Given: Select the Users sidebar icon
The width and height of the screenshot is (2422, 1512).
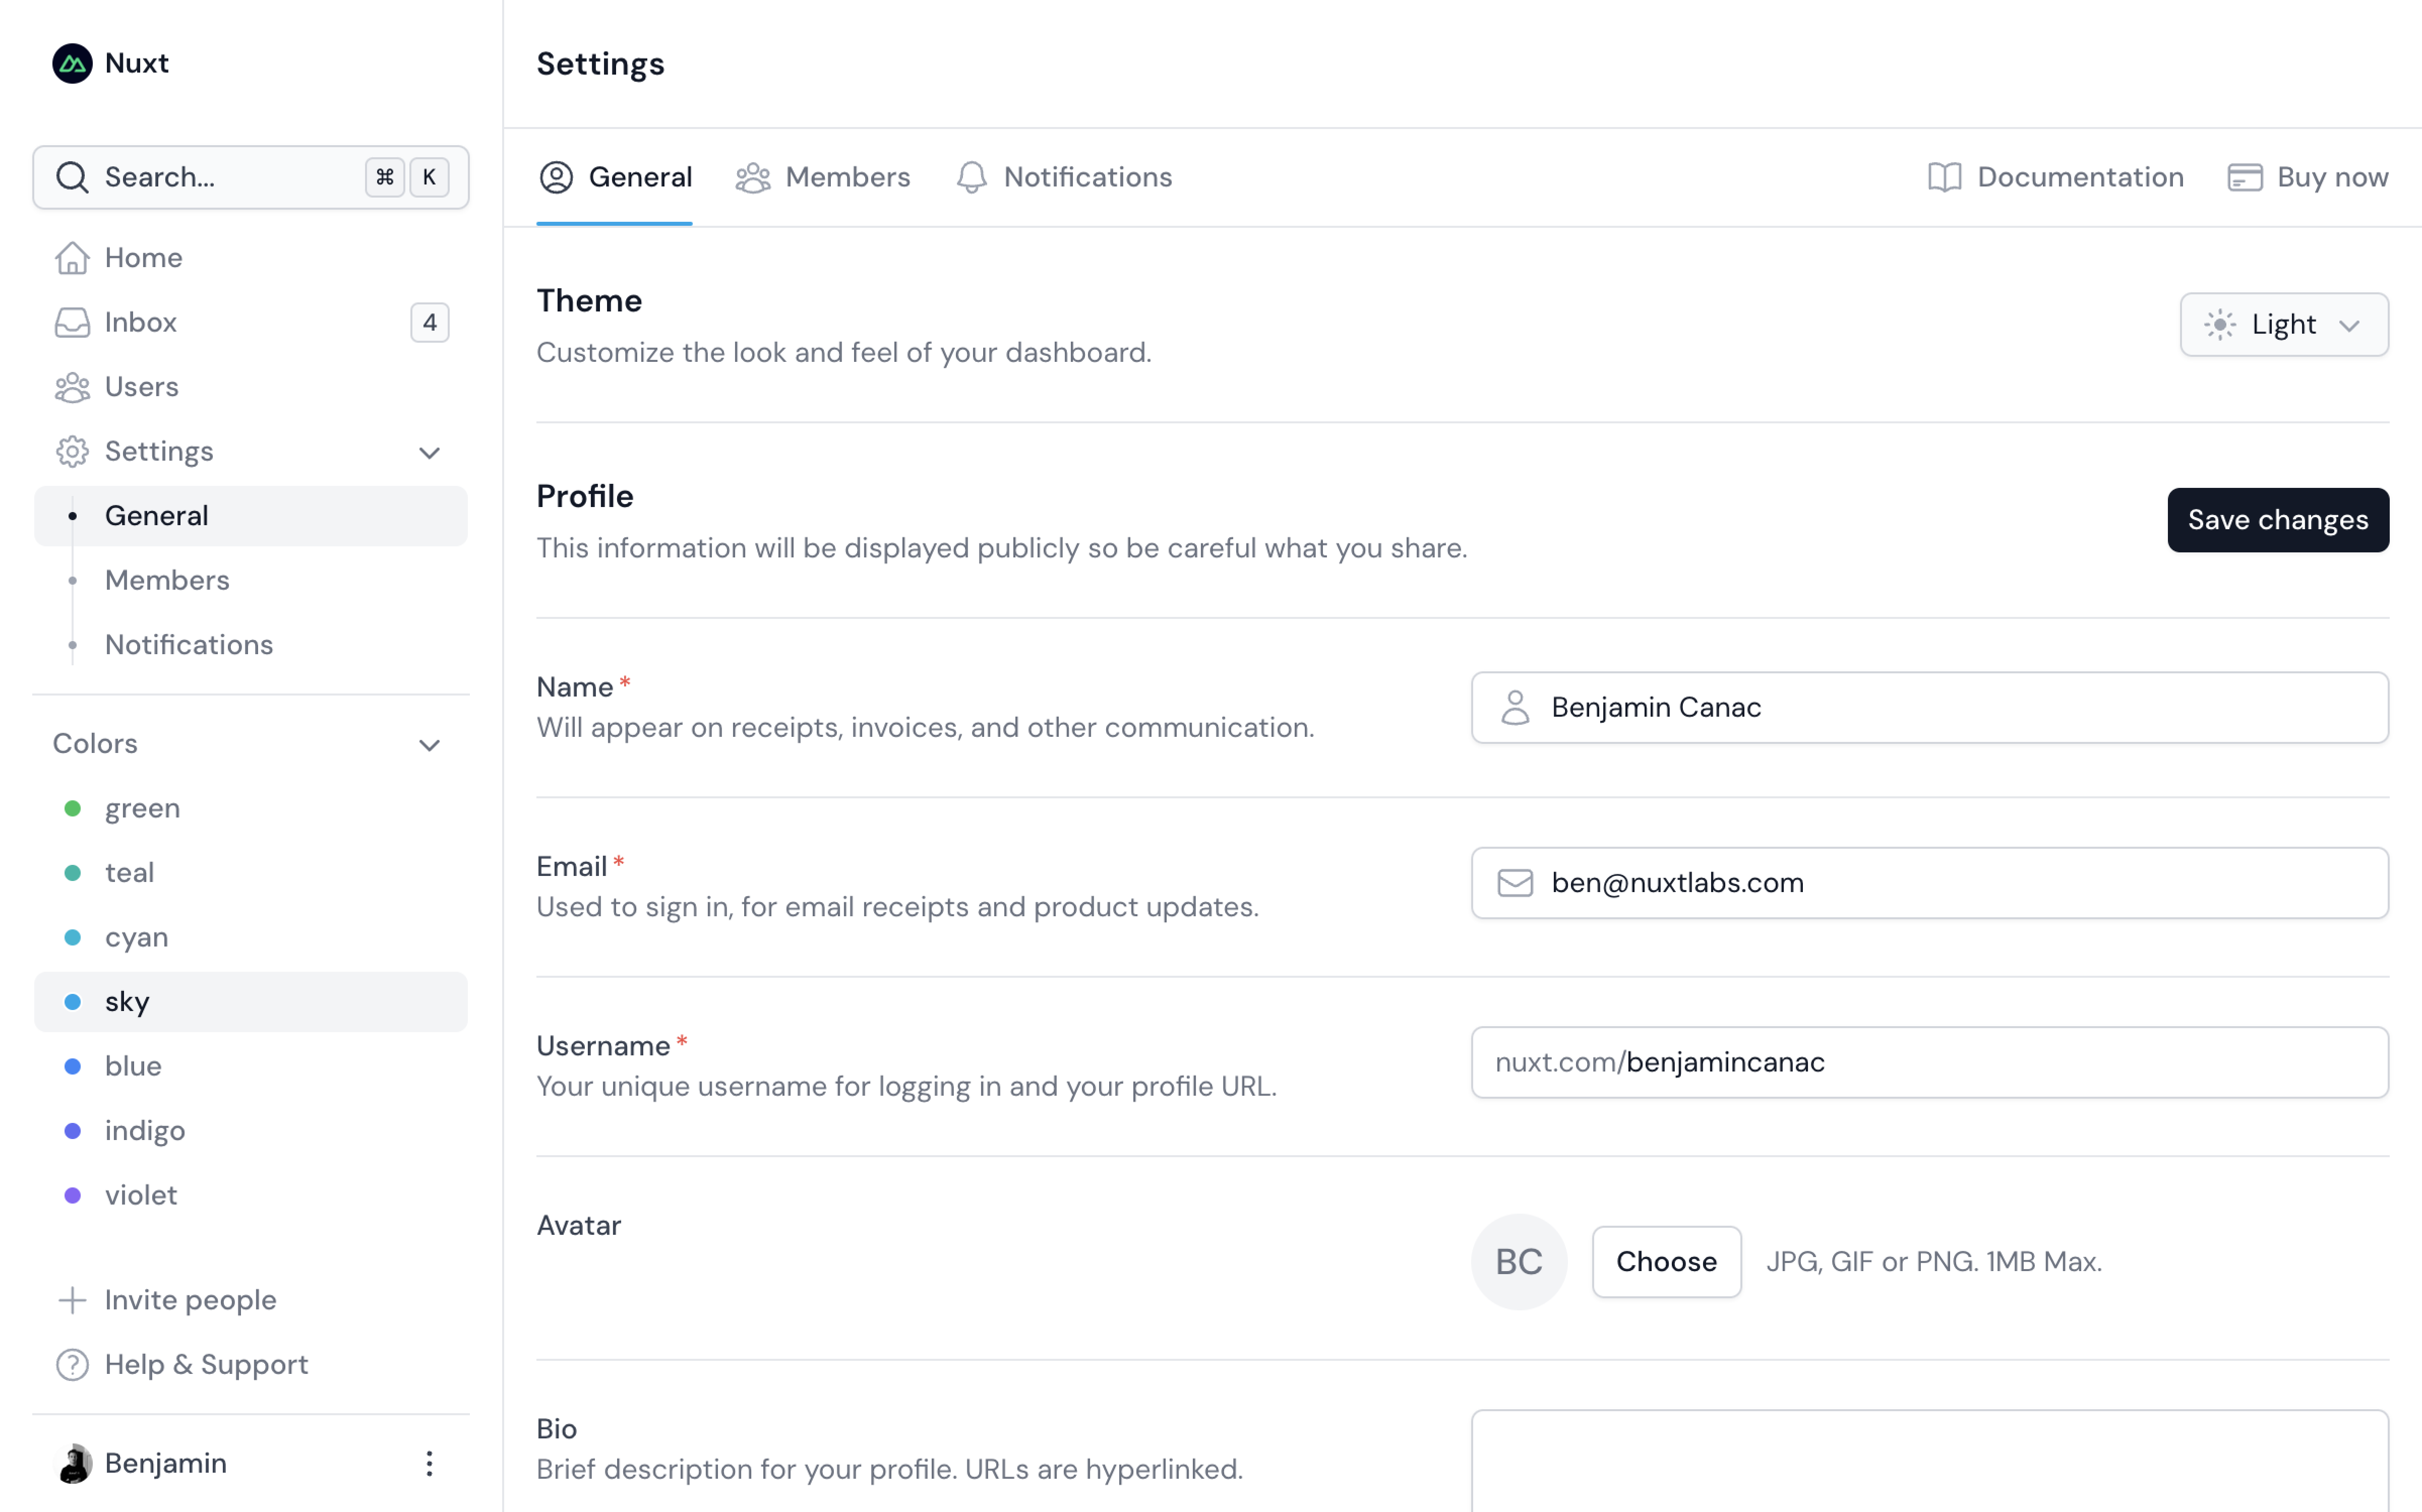Looking at the screenshot, I should (x=72, y=387).
